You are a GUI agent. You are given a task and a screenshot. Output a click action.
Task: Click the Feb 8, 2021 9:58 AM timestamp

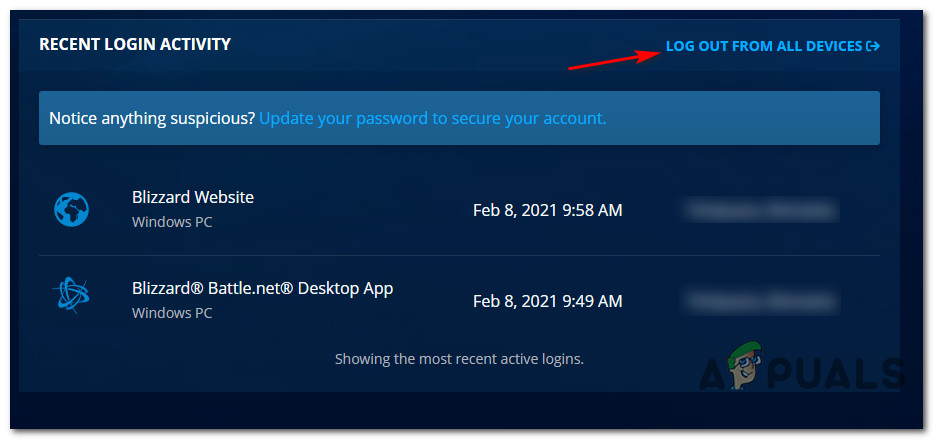[x=548, y=210]
